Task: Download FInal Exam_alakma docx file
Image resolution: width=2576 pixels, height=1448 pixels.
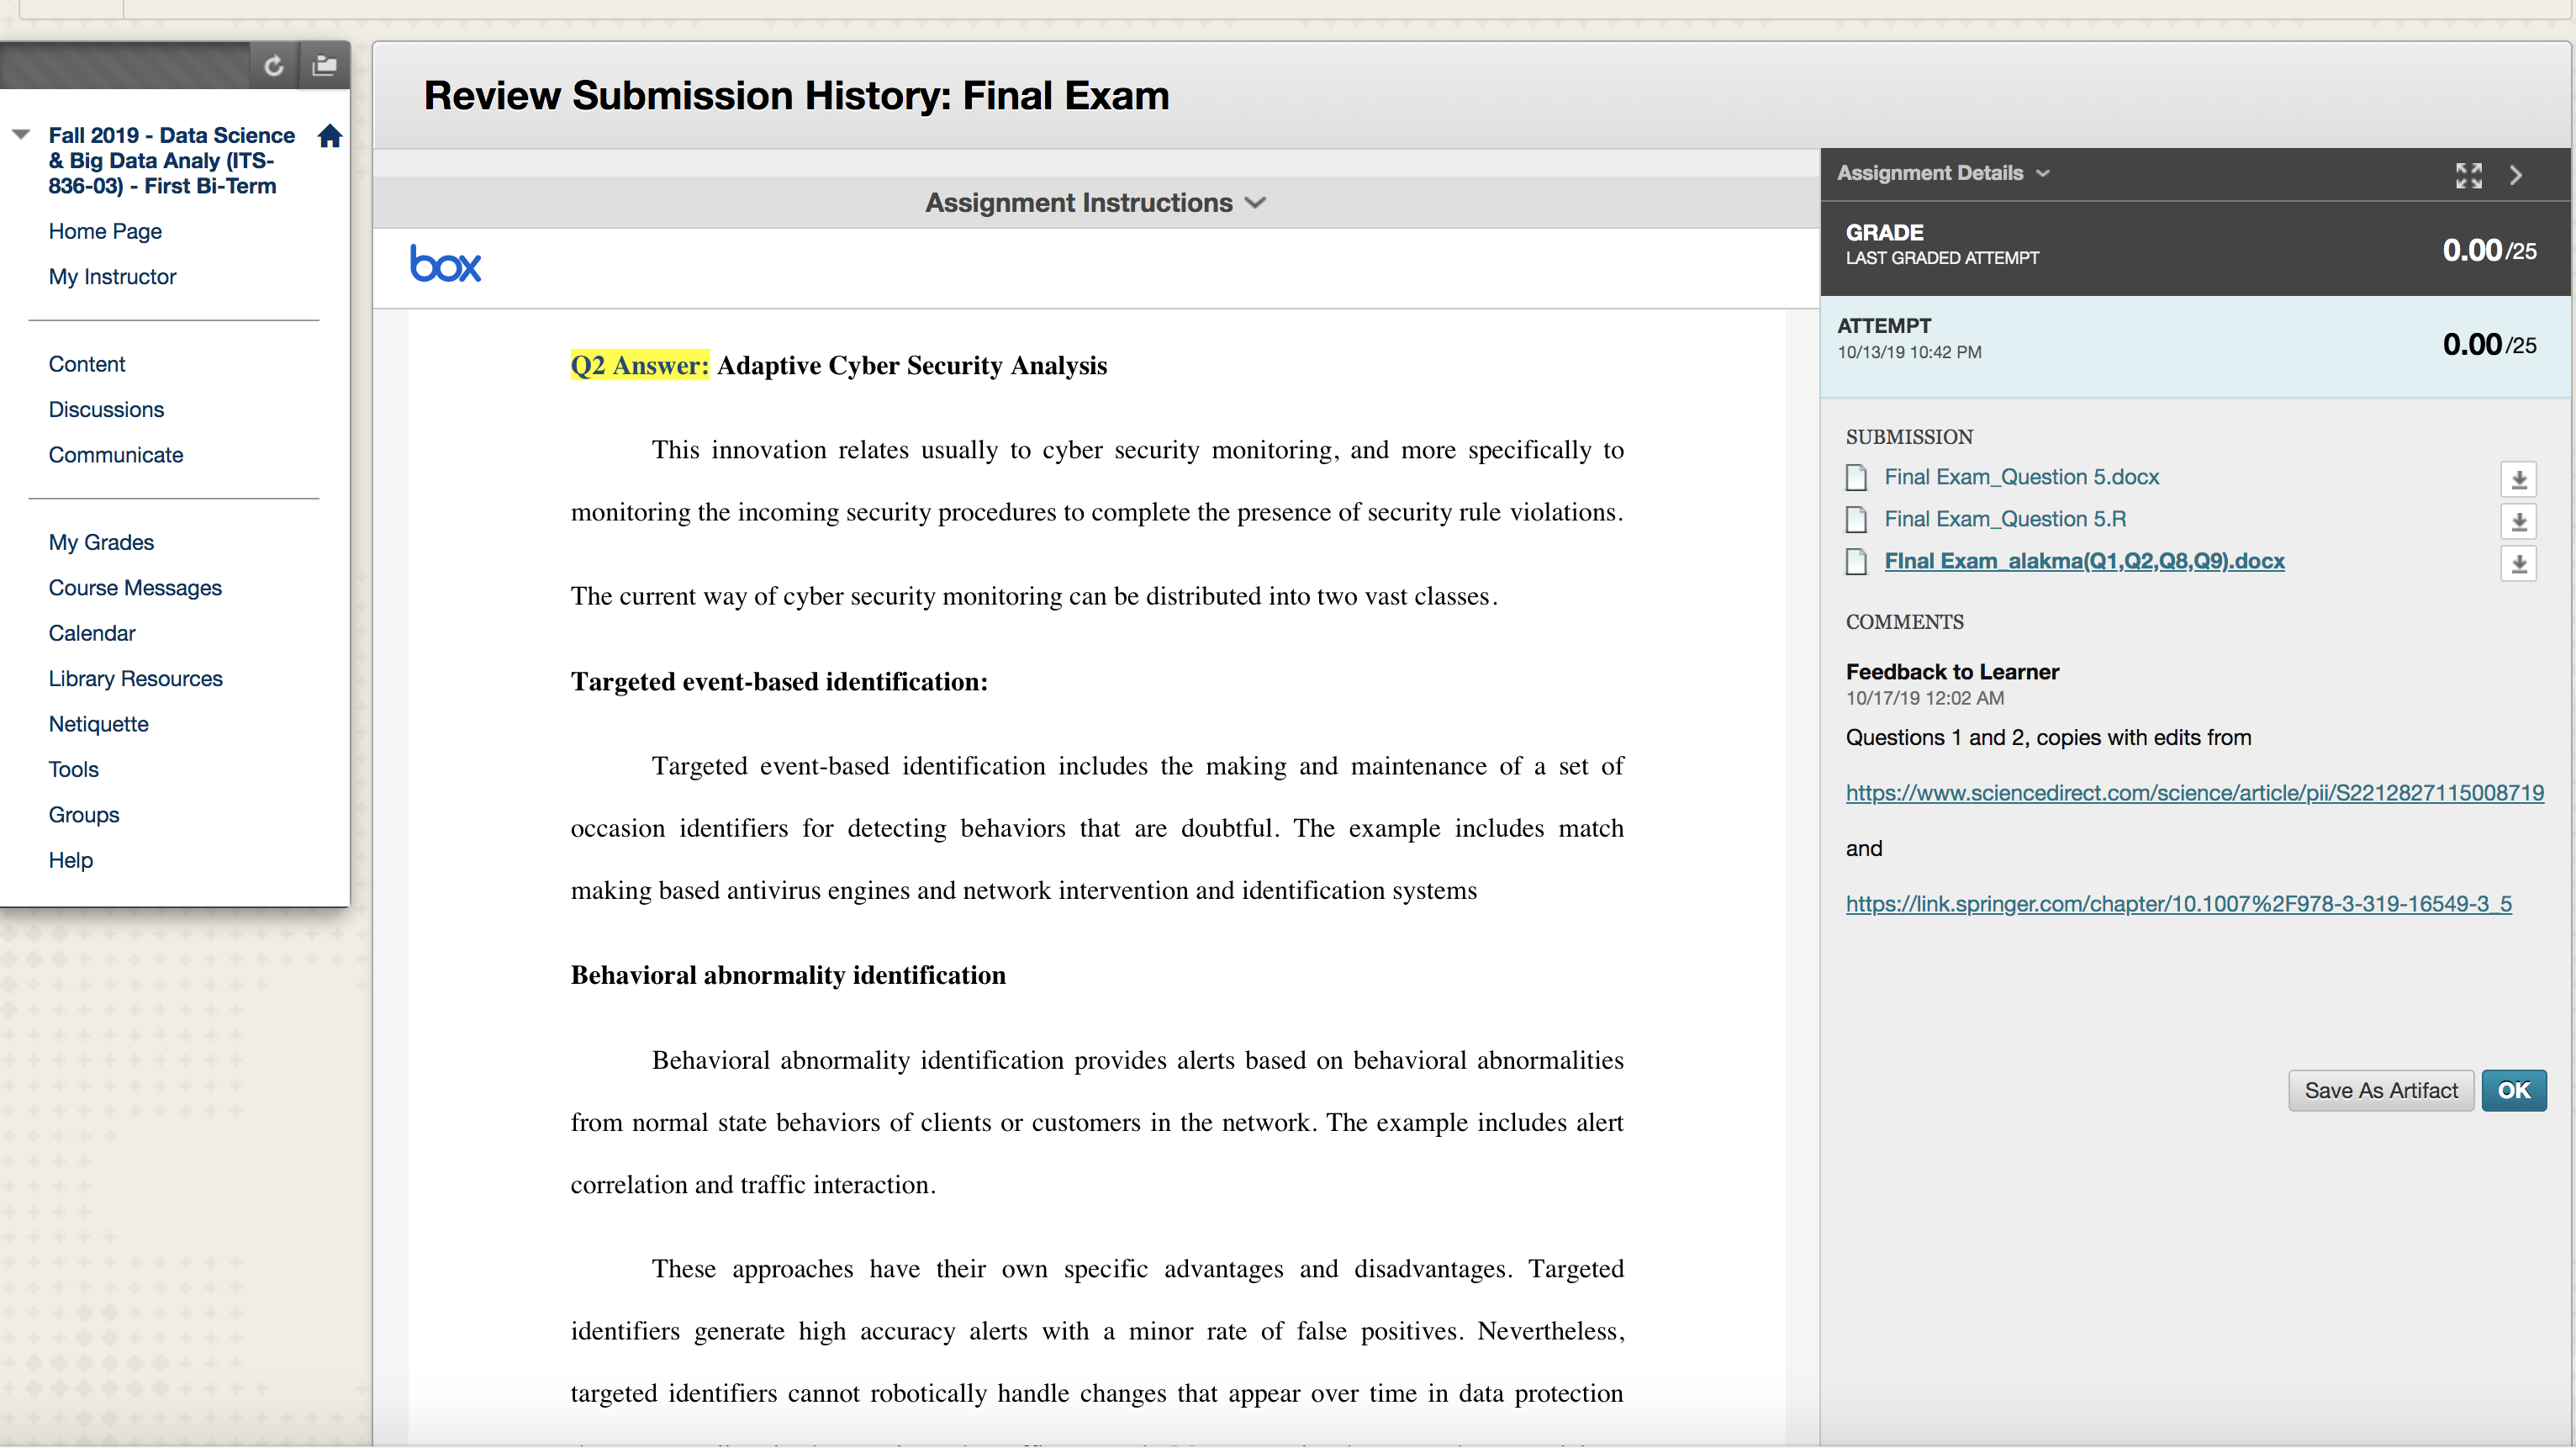Action: [2518, 563]
